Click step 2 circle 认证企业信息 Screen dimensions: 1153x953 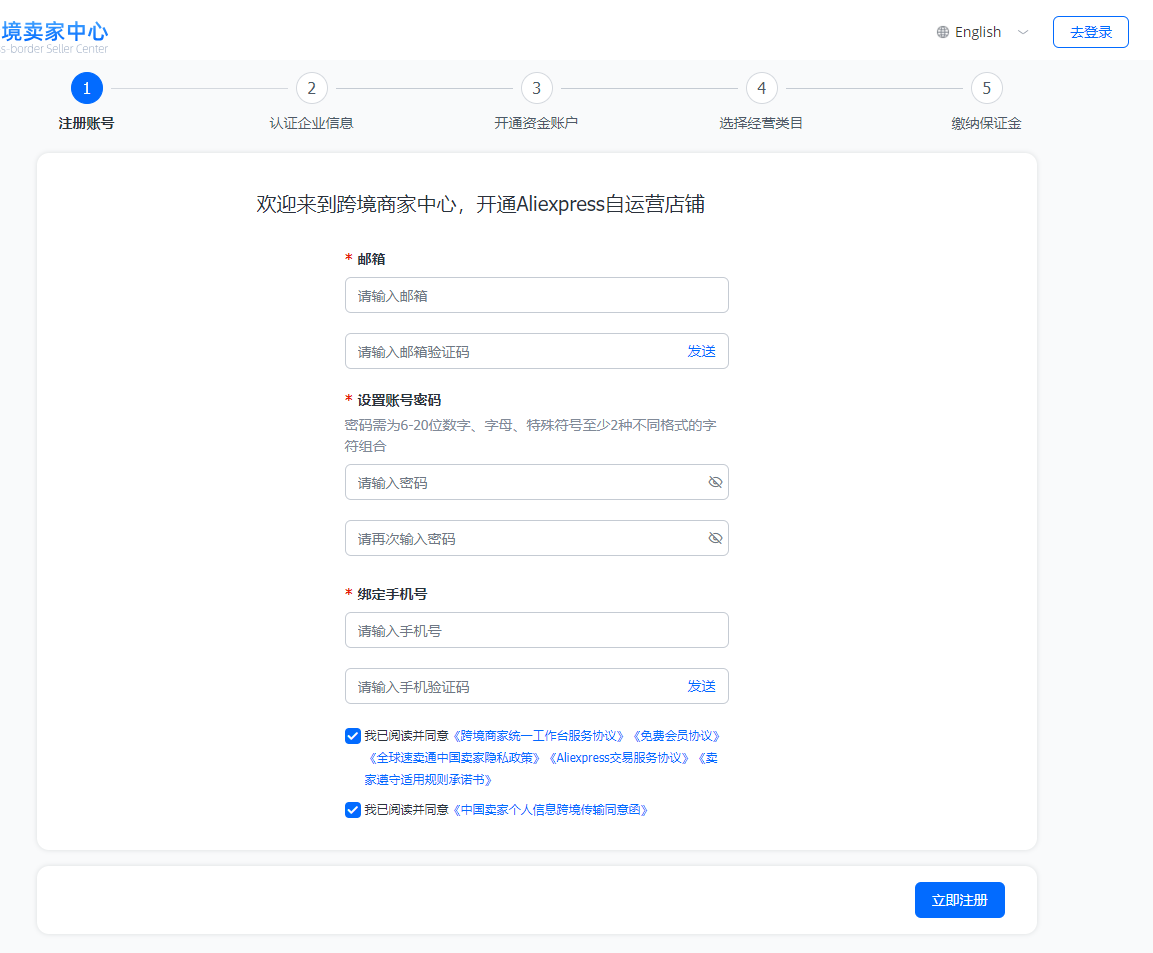click(x=312, y=88)
